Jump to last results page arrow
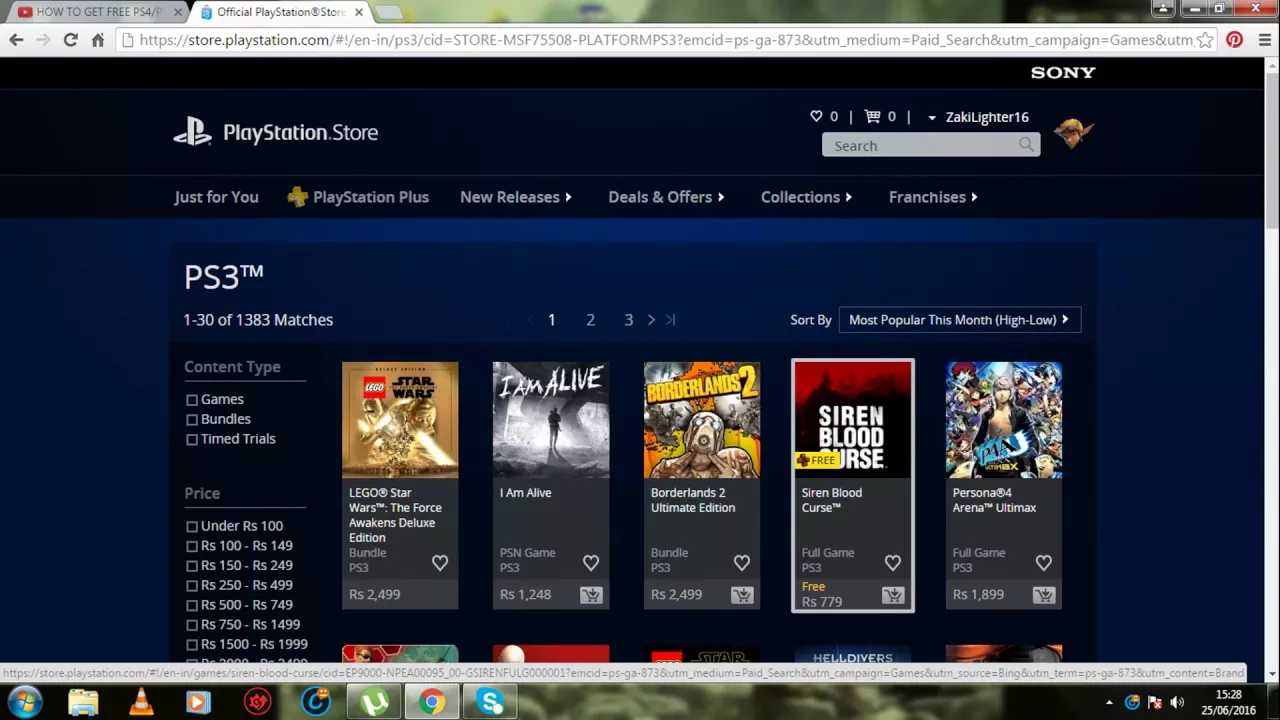This screenshot has height=720, width=1280. [x=671, y=320]
